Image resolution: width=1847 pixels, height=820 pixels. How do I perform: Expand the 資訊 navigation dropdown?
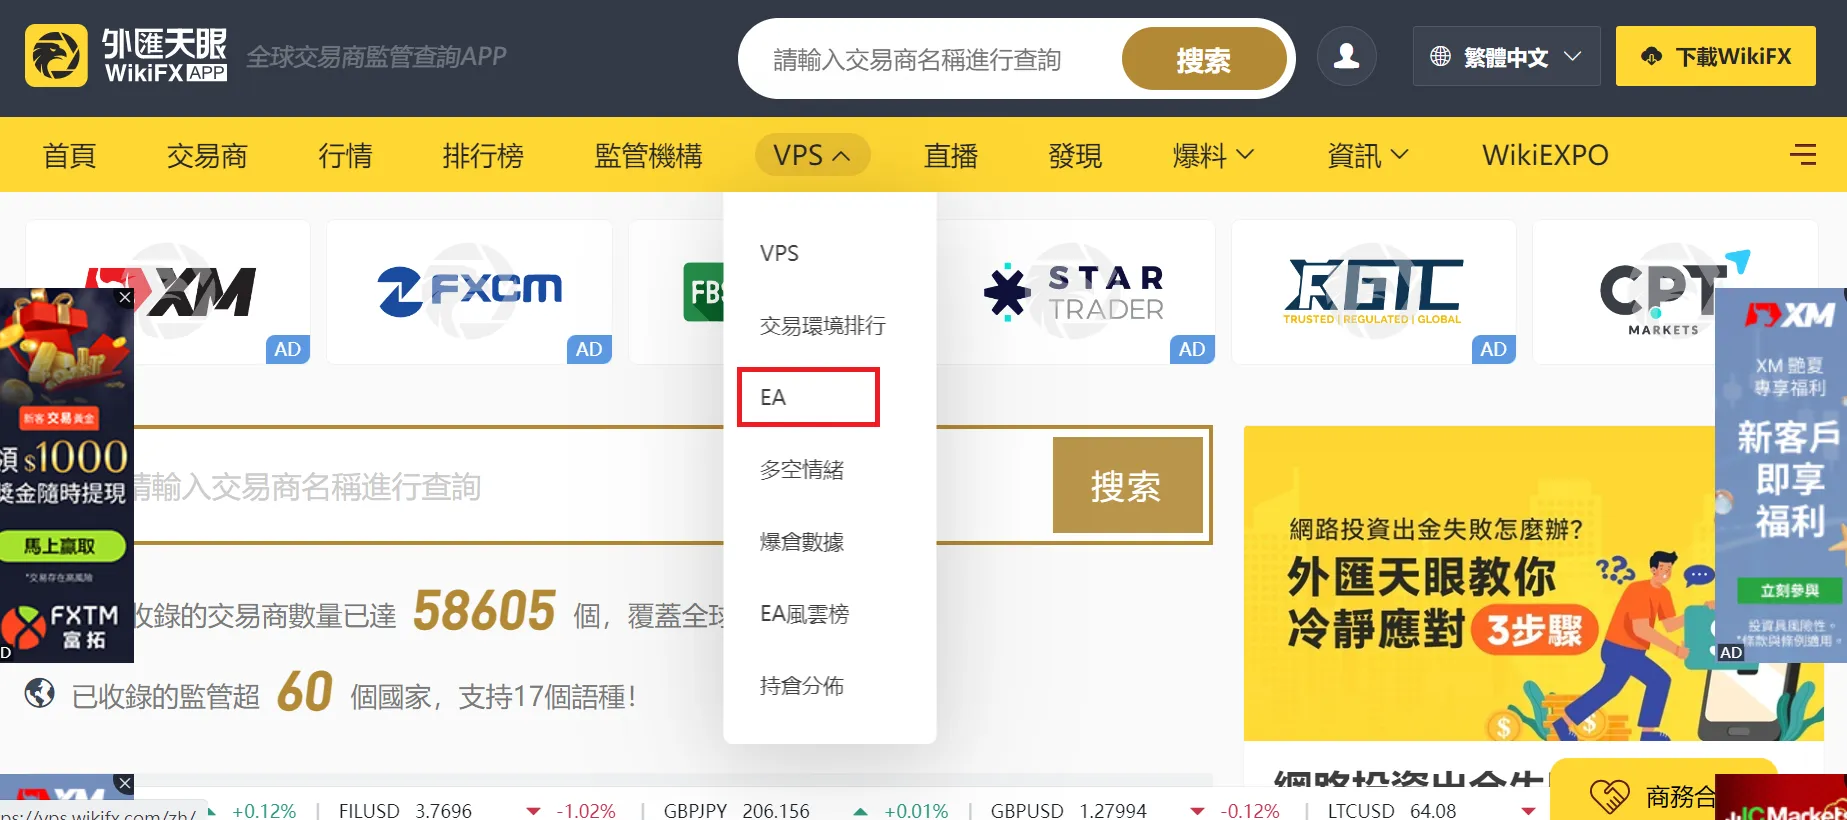coord(1367,155)
